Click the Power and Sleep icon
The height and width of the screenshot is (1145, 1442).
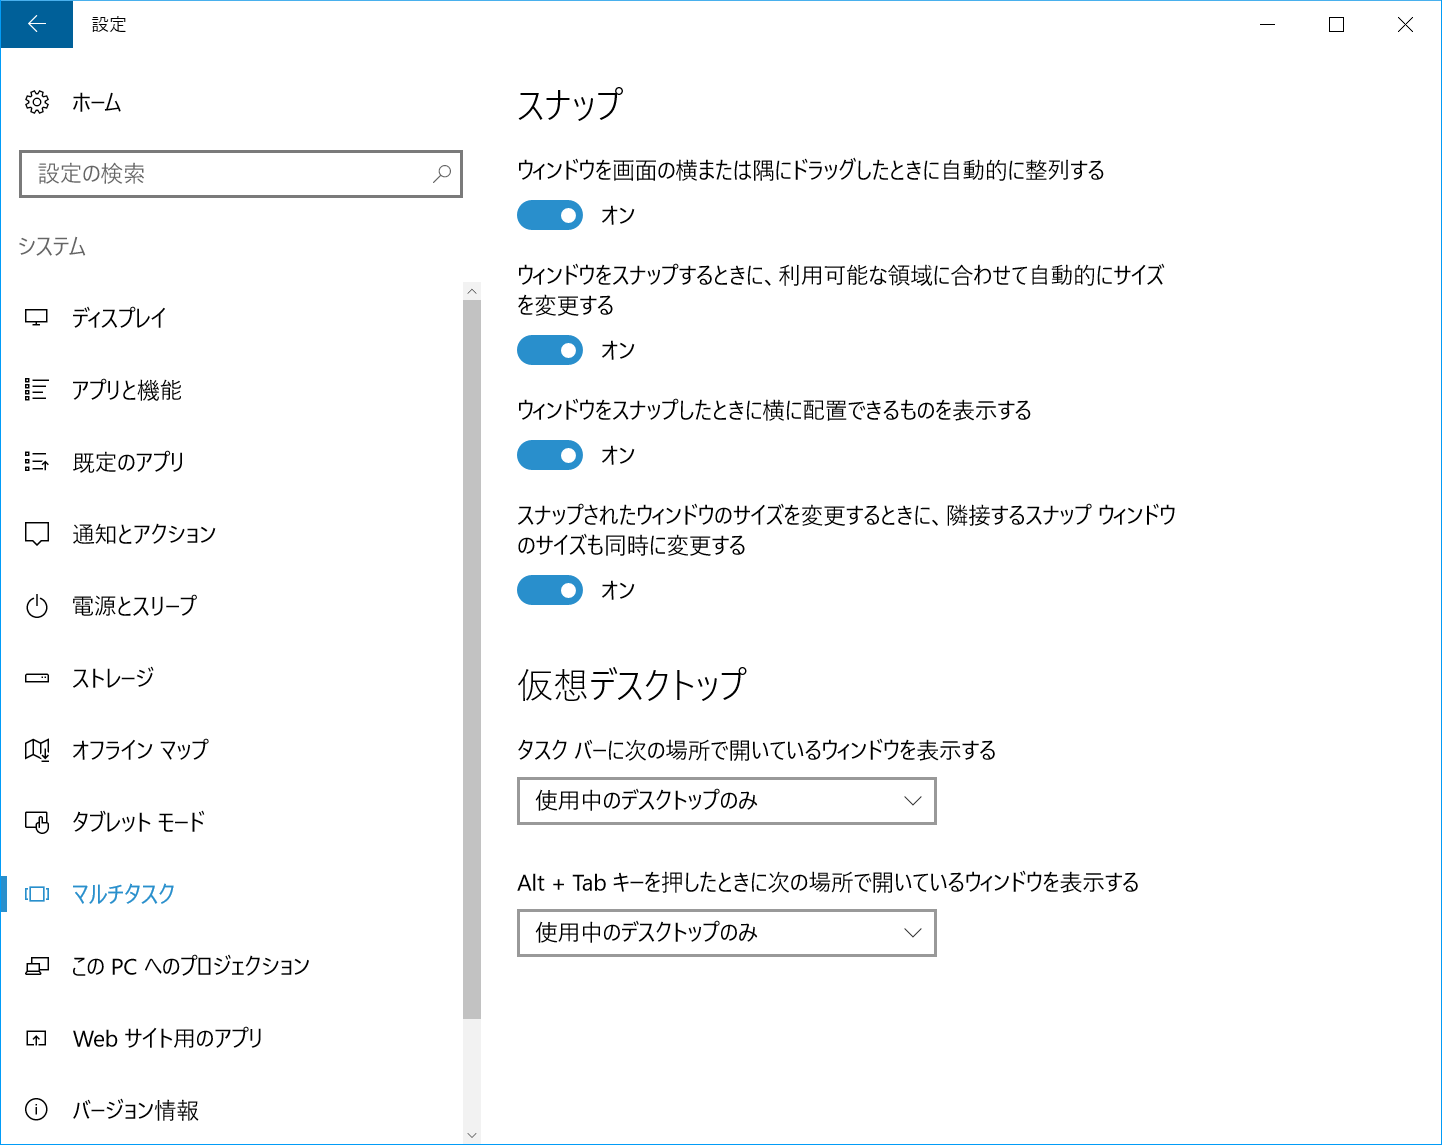[37, 606]
